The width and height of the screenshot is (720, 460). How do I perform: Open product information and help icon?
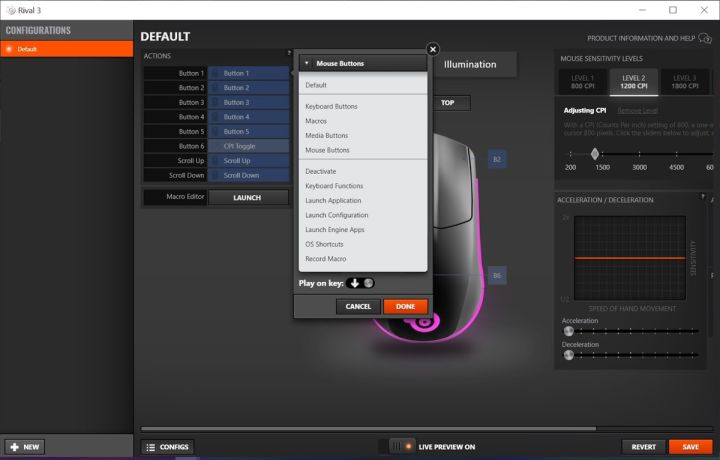(706, 38)
